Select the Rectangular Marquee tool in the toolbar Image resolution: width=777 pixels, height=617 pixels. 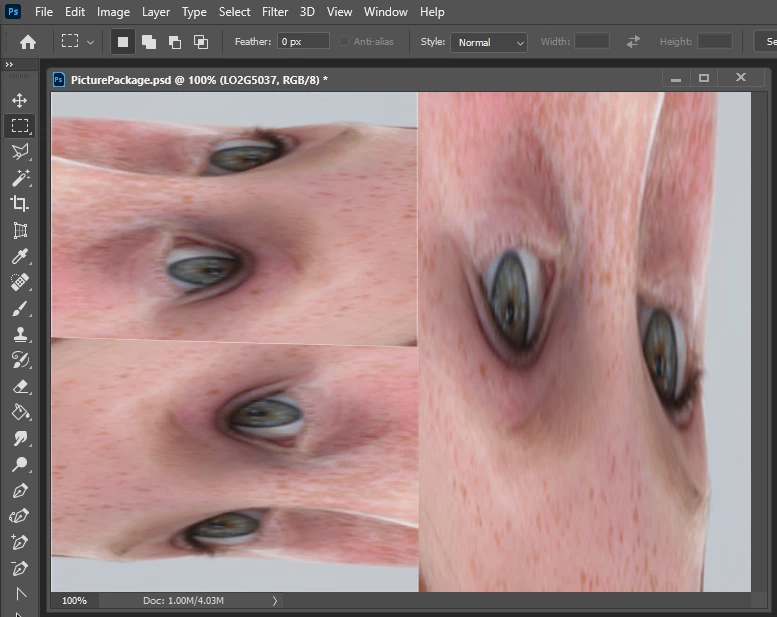[x=20, y=126]
